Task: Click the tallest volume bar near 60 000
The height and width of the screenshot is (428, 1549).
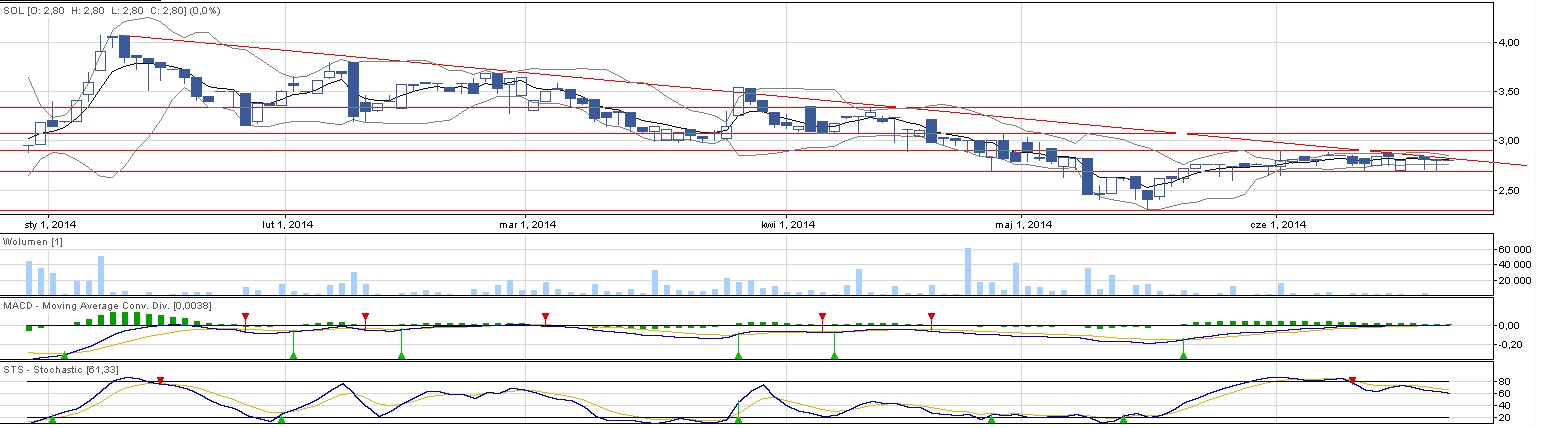Action: (x=968, y=271)
